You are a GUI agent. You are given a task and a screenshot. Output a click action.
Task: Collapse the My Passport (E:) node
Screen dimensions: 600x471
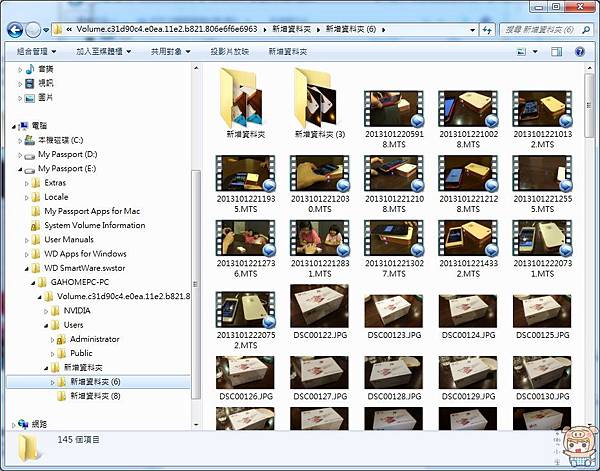click(20, 169)
